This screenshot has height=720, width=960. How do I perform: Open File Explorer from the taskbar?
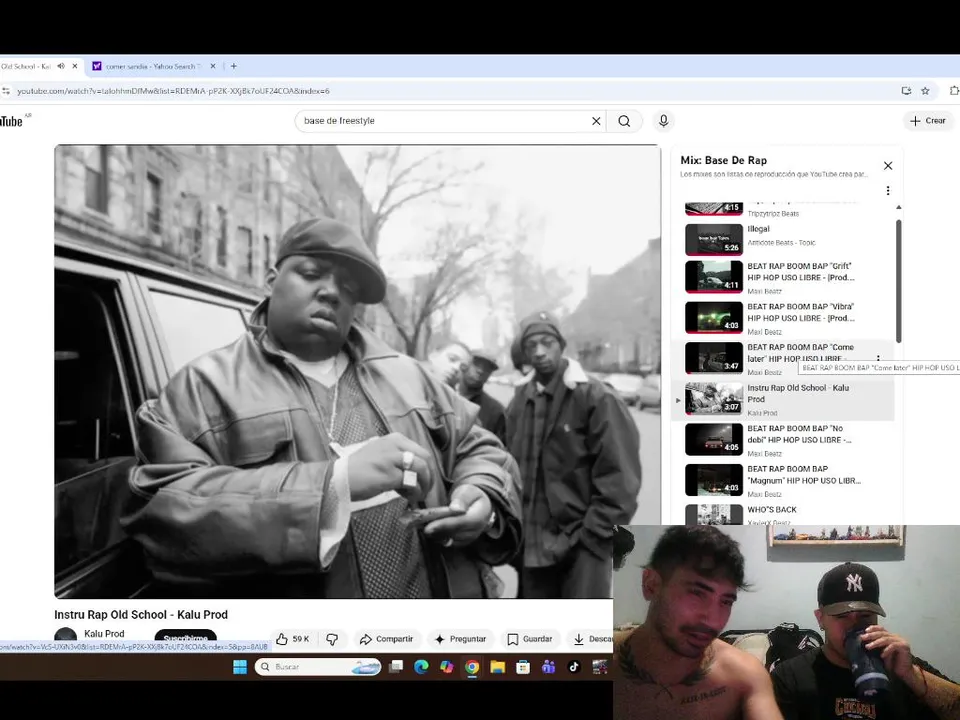[497, 667]
